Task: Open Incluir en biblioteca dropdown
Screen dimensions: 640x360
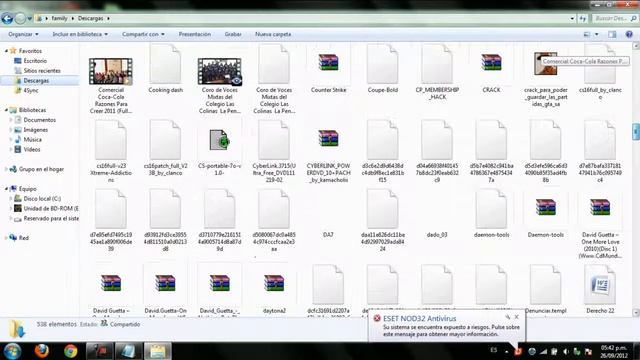Action: click(x=80, y=34)
